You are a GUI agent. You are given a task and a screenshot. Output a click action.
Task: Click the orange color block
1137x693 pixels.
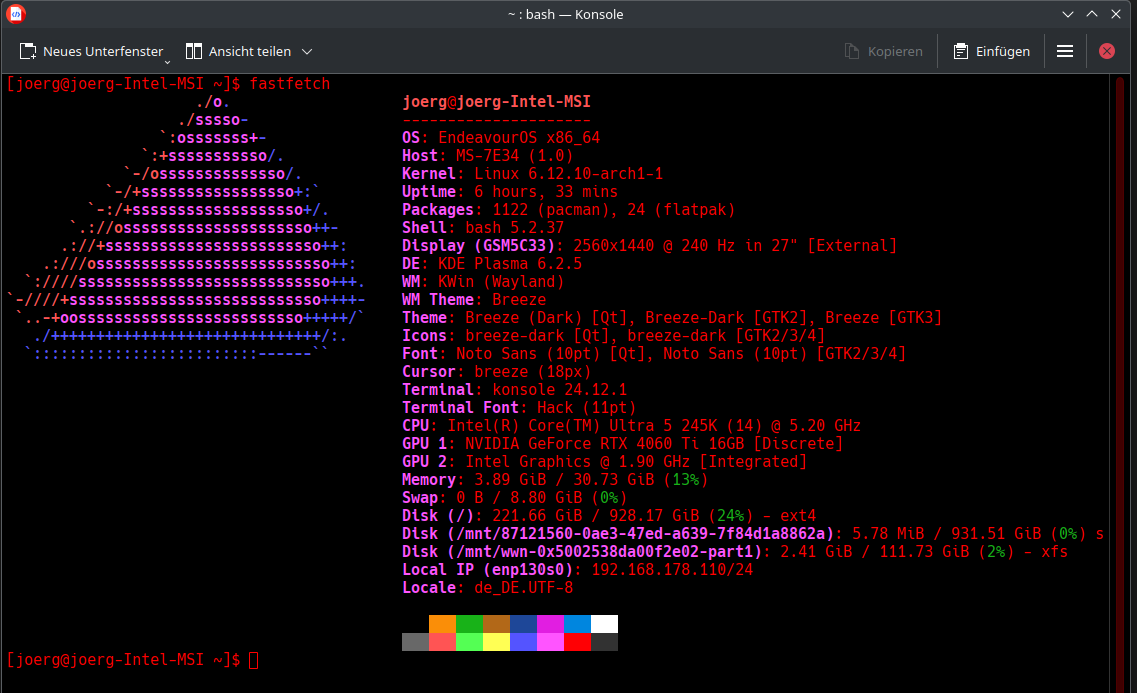tap(442, 624)
